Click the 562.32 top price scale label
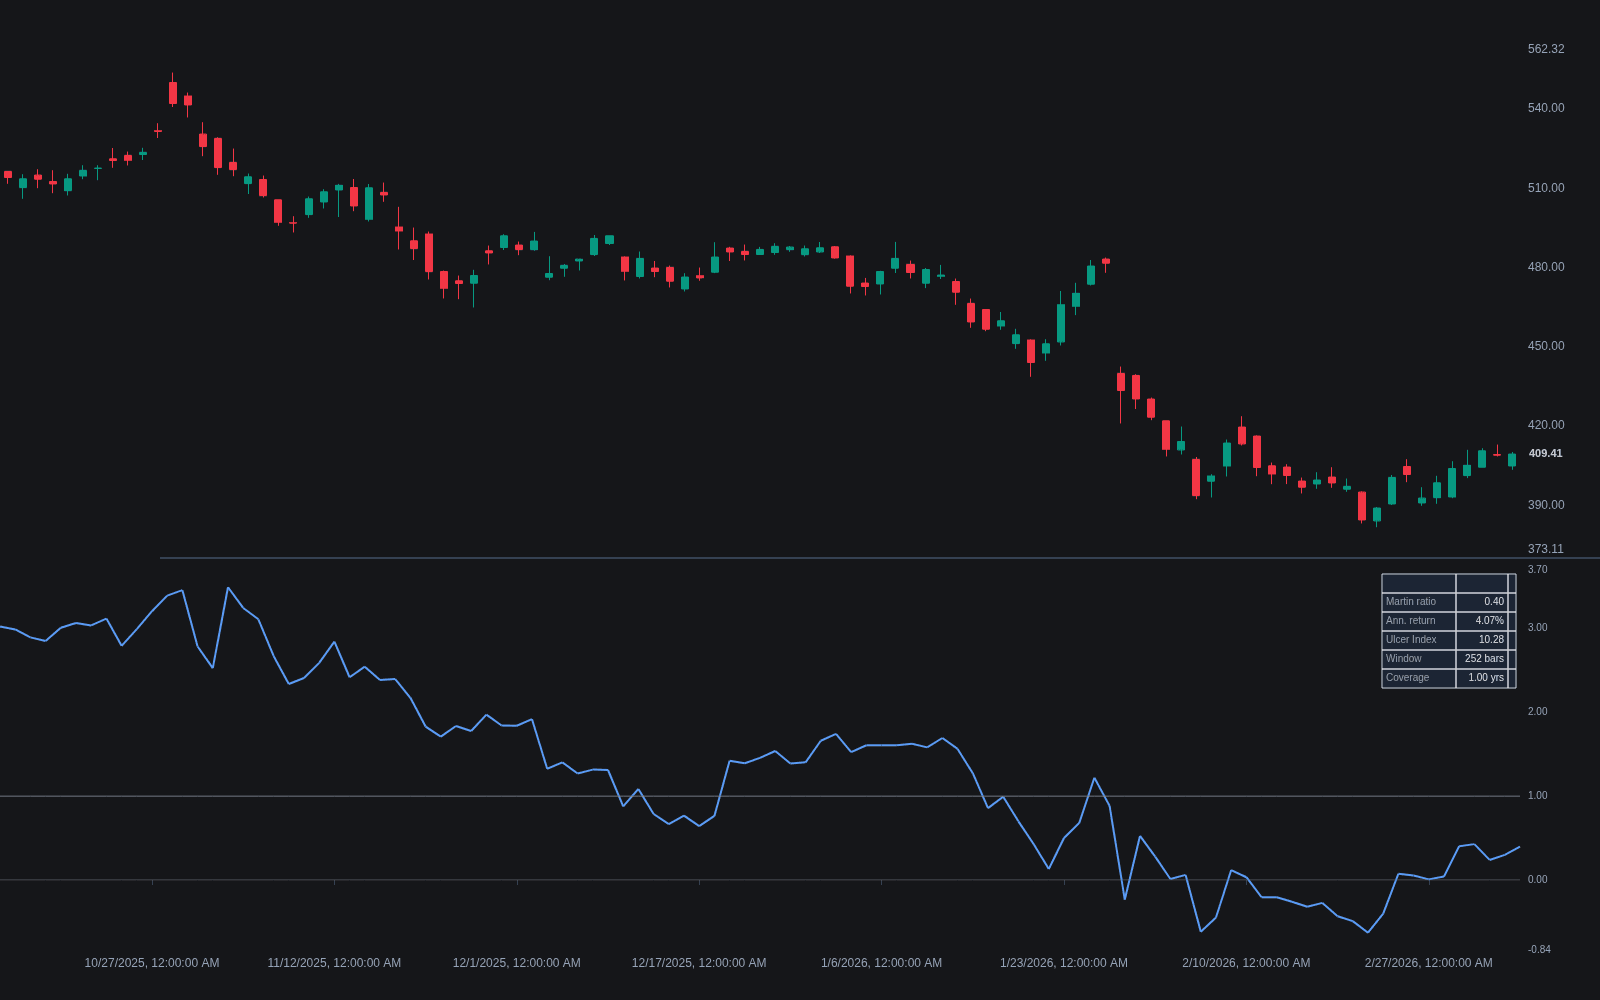 tap(1546, 49)
